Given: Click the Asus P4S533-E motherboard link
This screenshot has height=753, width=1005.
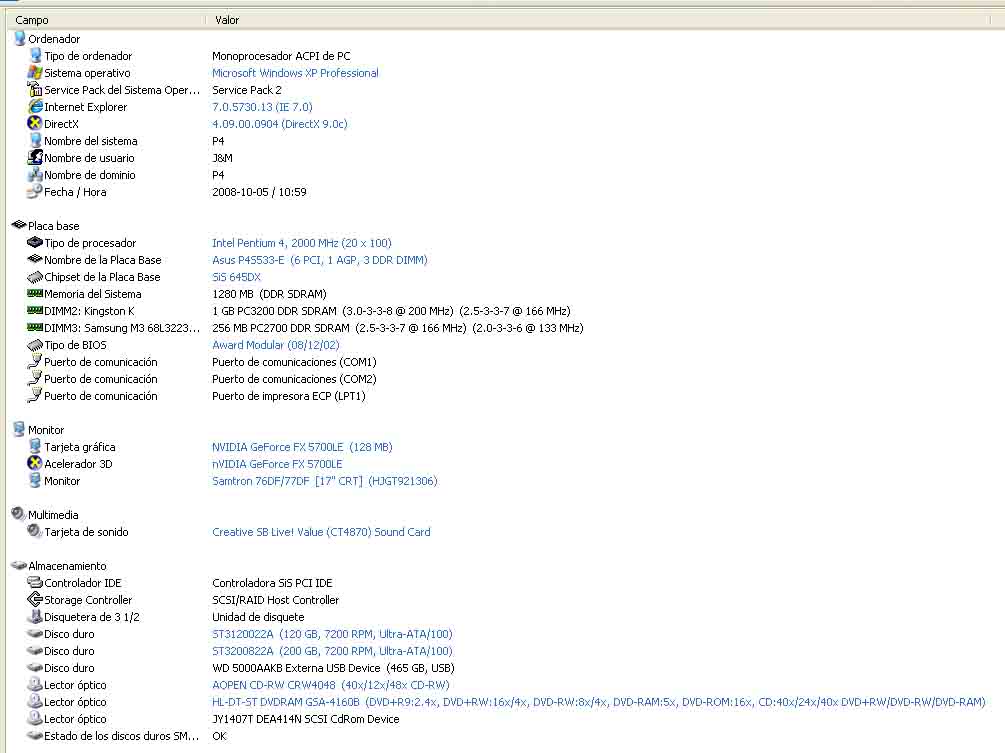Looking at the screenshot, I should coord(319,260).
